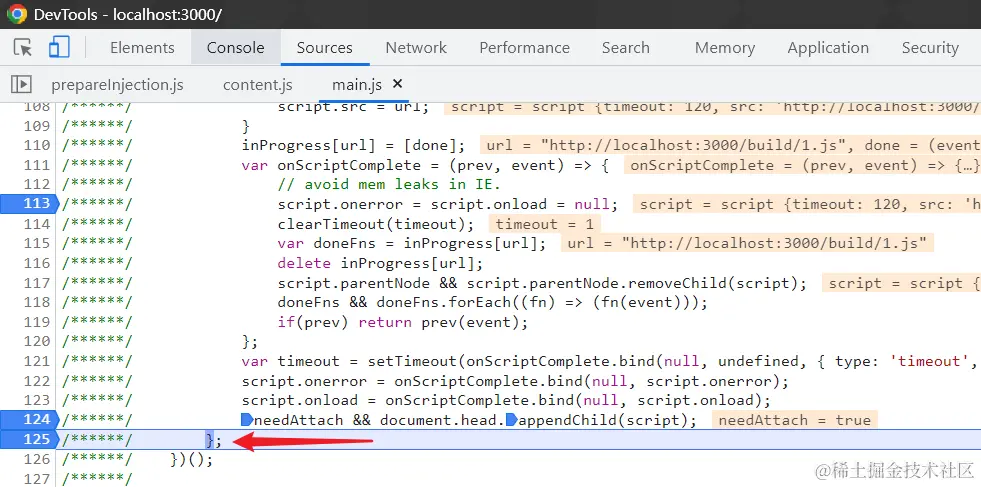Go to the Performance panel tab
981x487 pixels.
click(524, 48)
